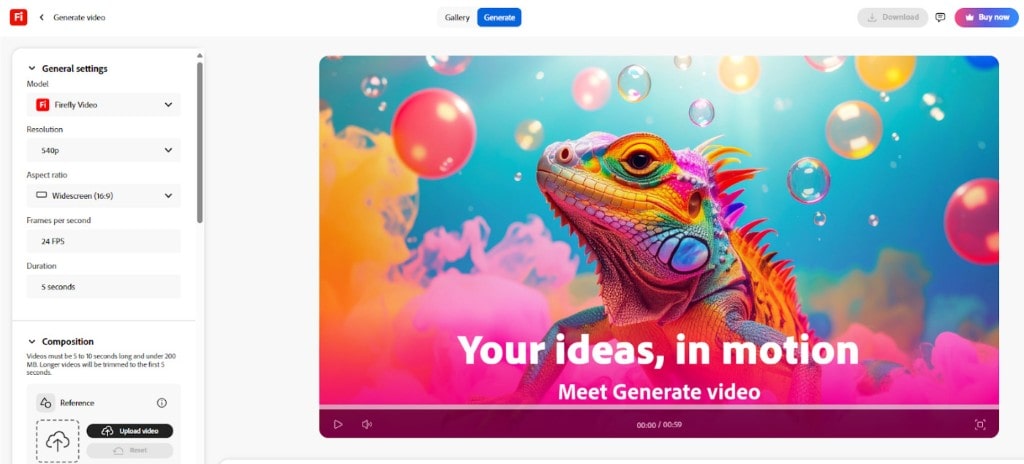
Task: Go back using the left arrow
Action: tap(42, 18)
